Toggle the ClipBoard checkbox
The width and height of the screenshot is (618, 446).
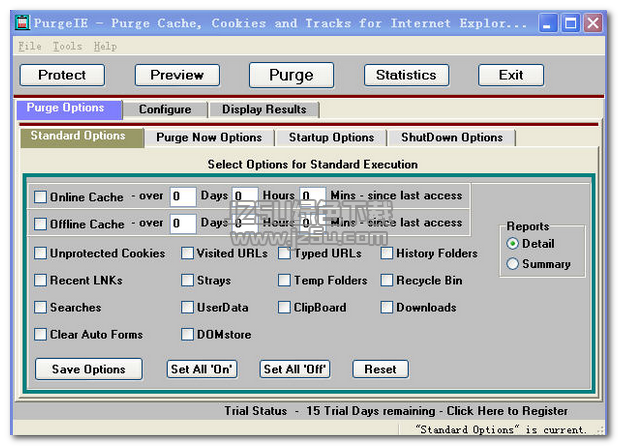[284, 307]
